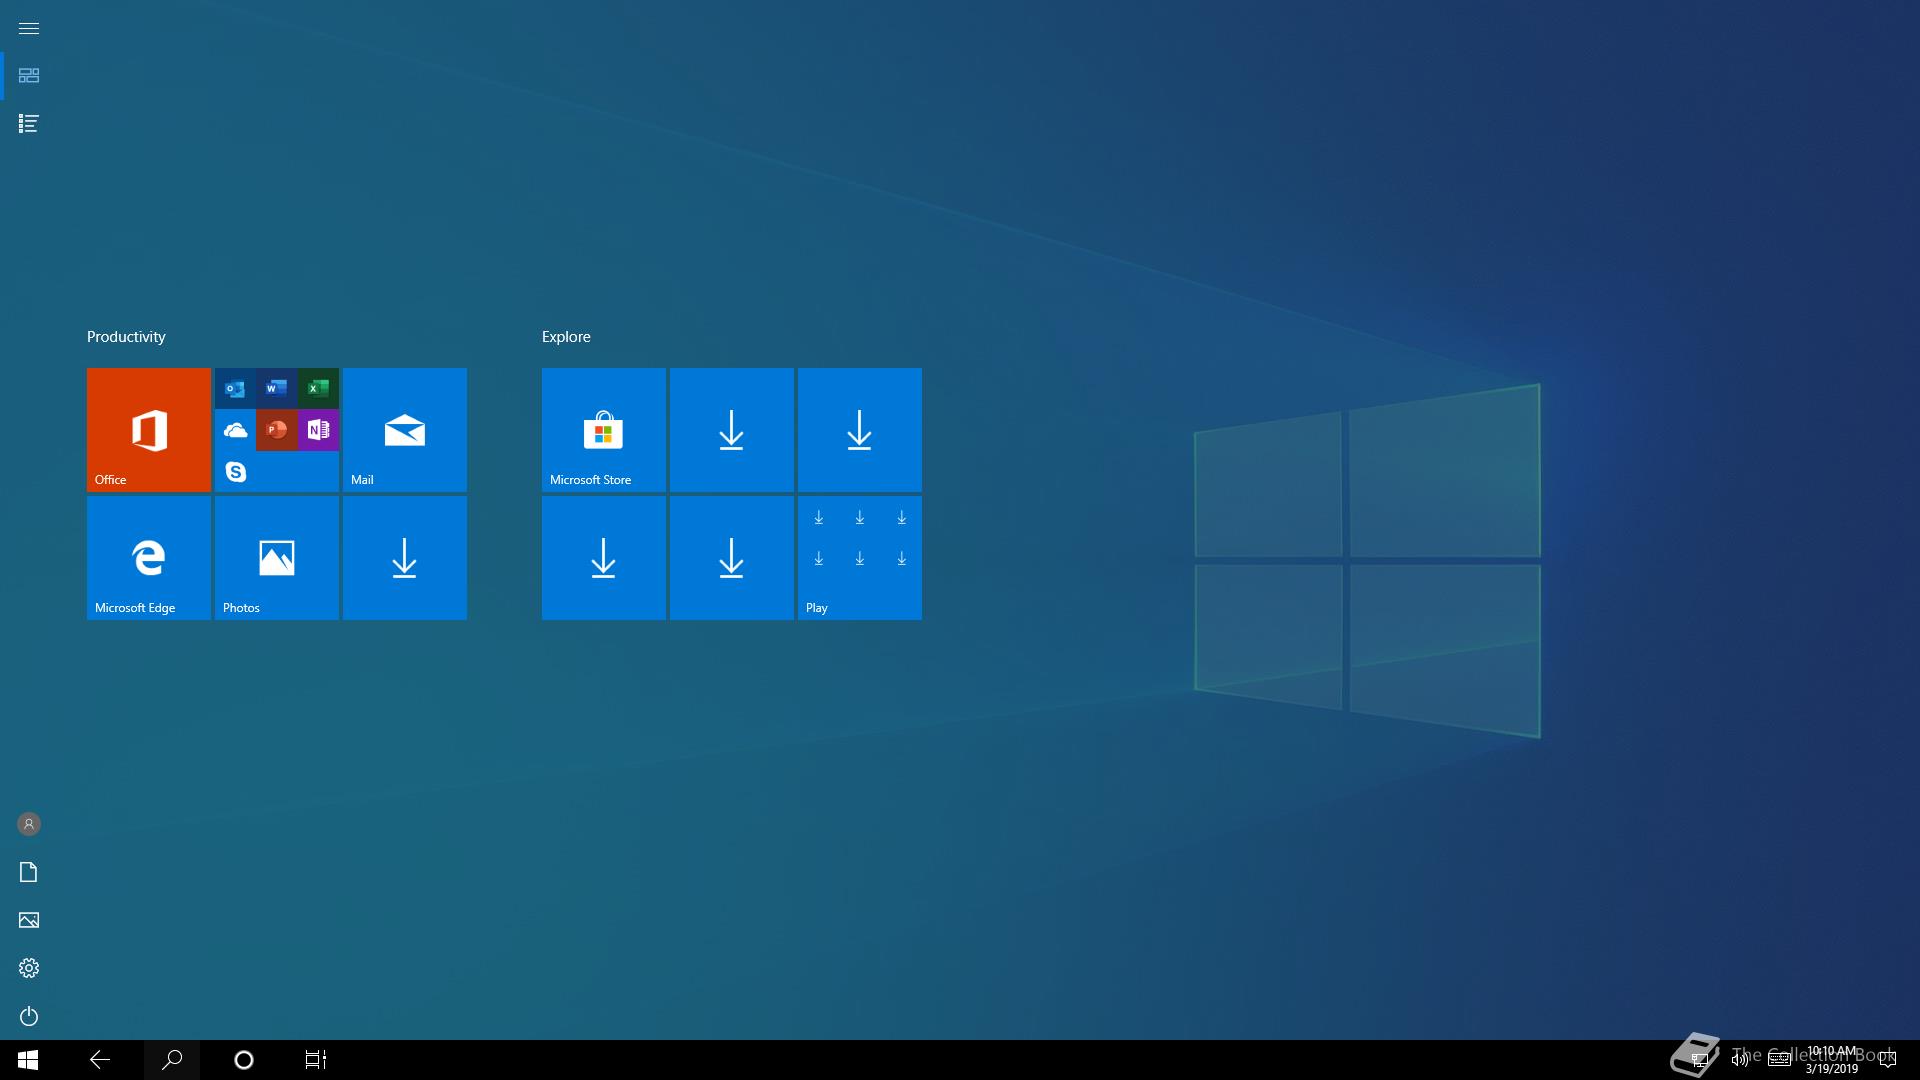The width and height of the screenshot is (1920, 1080).
Task: Open the Power options menu
Action: pos(29,1016)
